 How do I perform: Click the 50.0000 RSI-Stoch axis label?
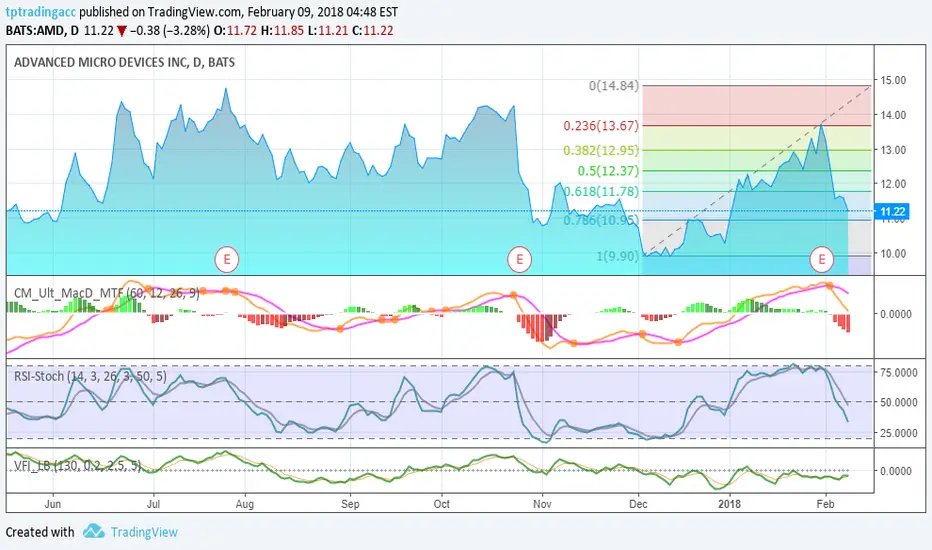(x=899, y=403)
